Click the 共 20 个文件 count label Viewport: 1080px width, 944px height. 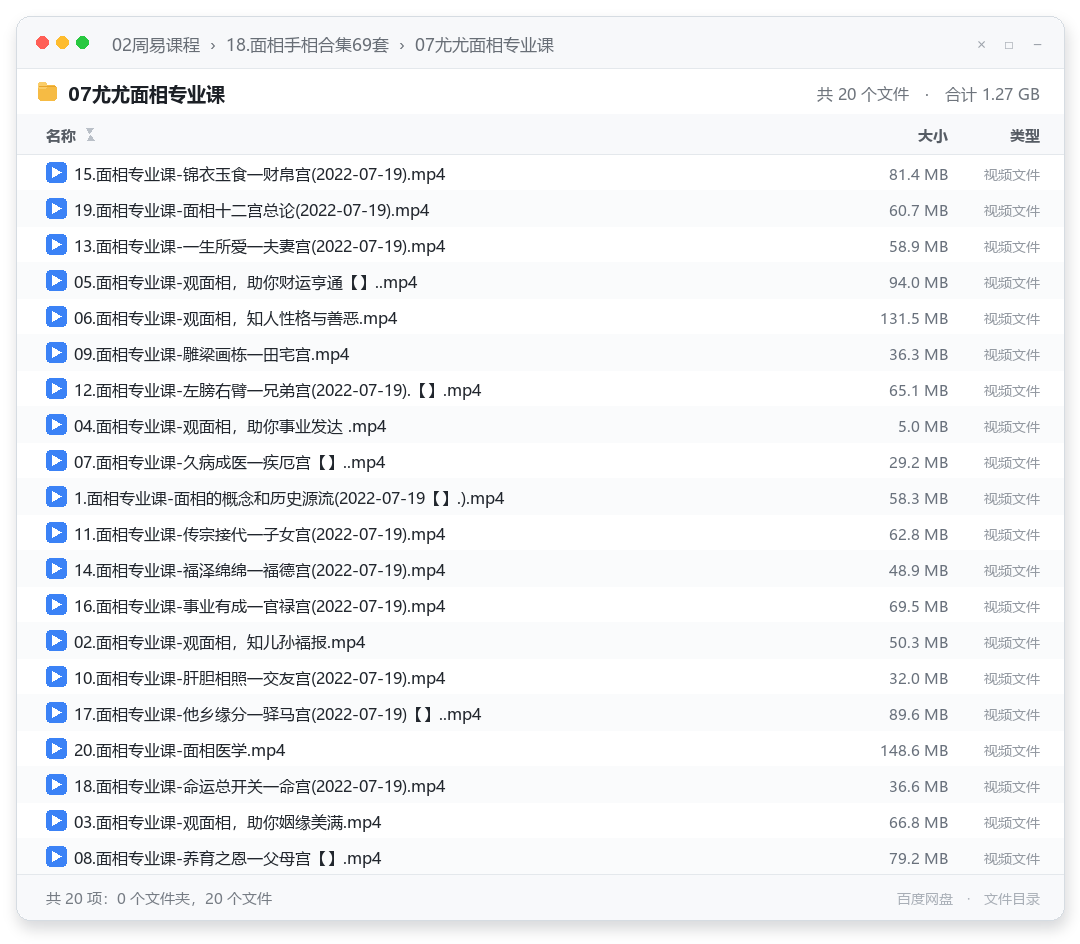(862, 94)
